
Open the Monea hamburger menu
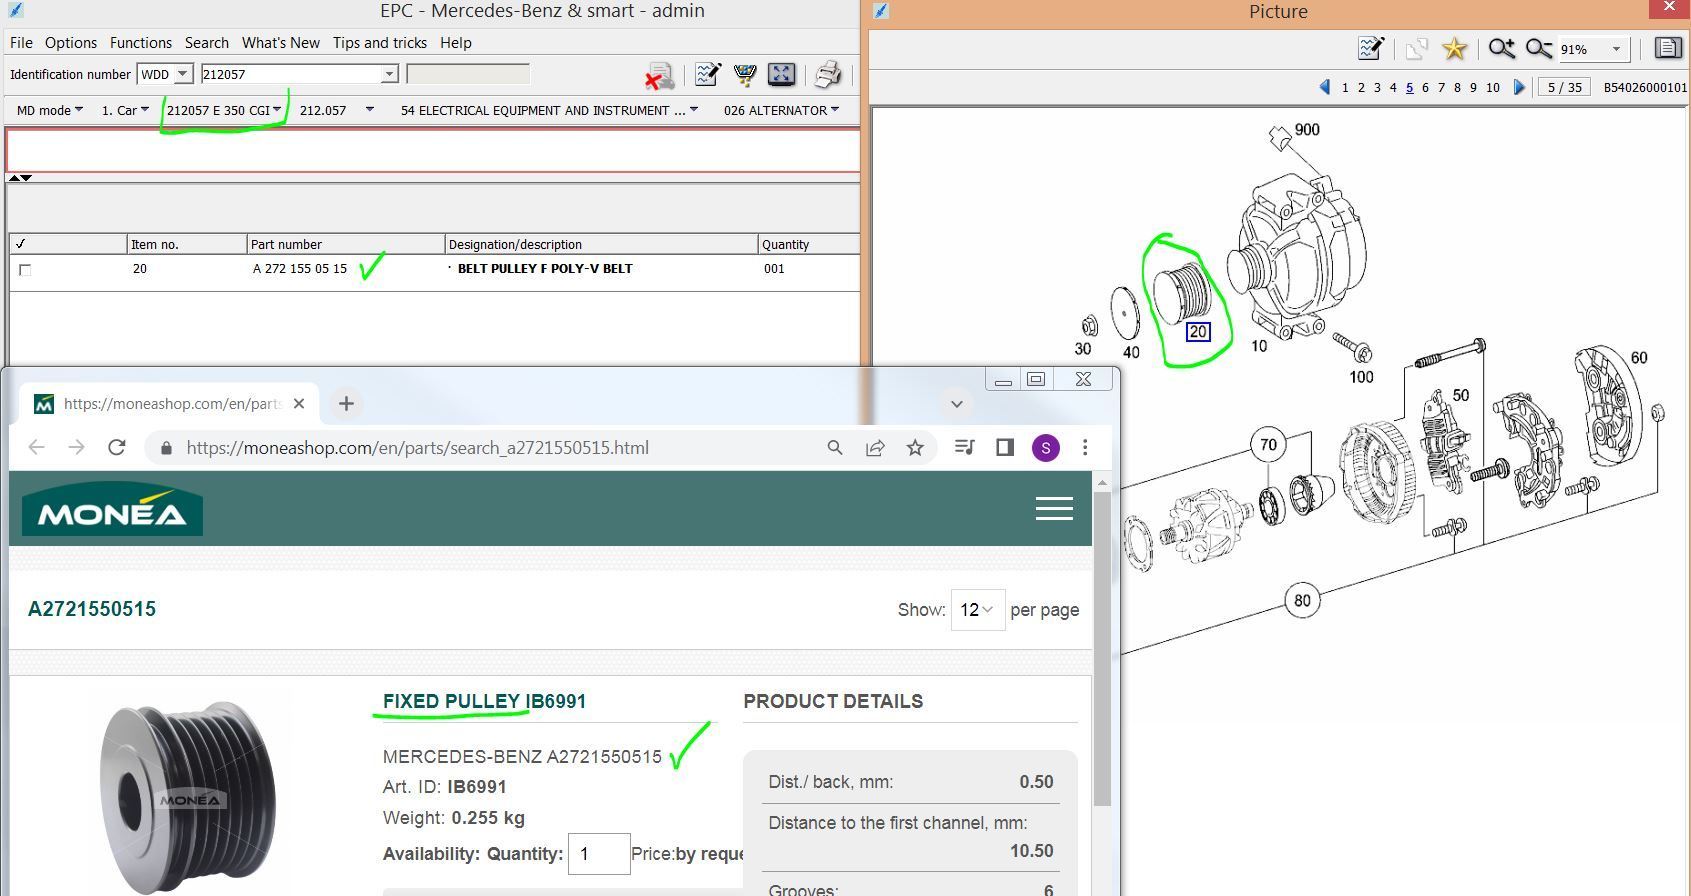[1054, 509]
